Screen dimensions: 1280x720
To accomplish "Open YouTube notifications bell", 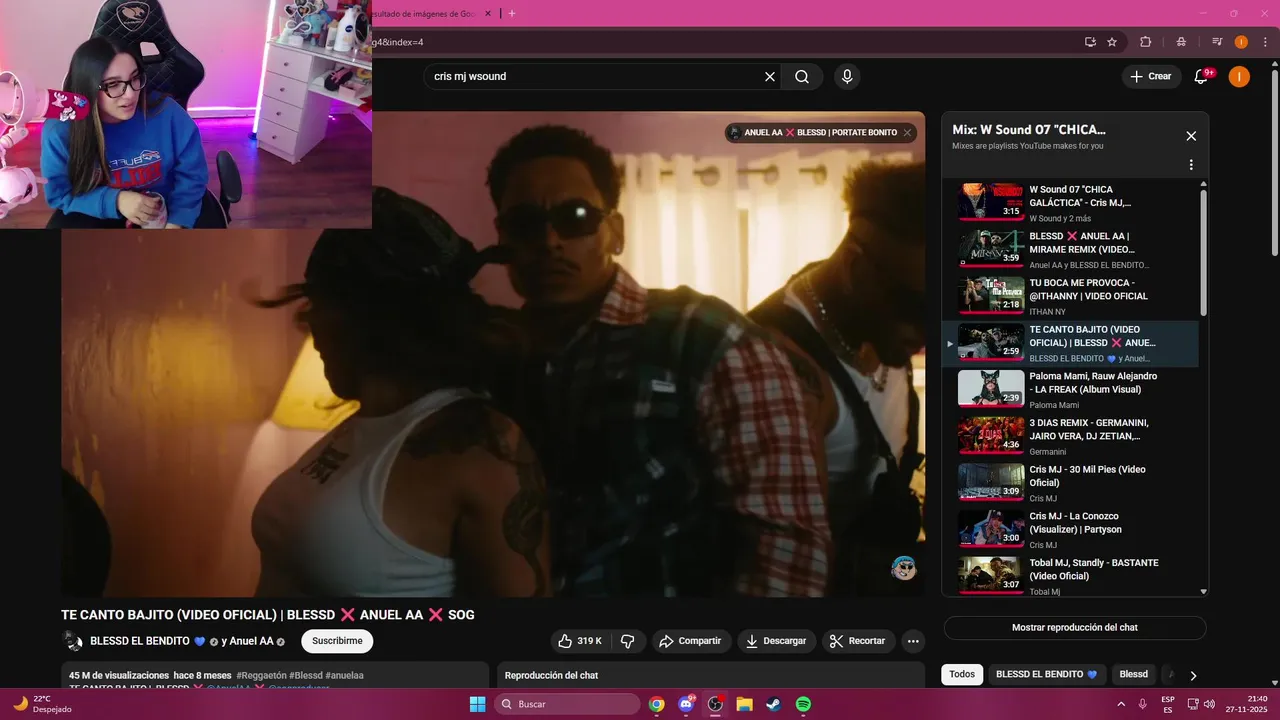I will (1203, 76).
